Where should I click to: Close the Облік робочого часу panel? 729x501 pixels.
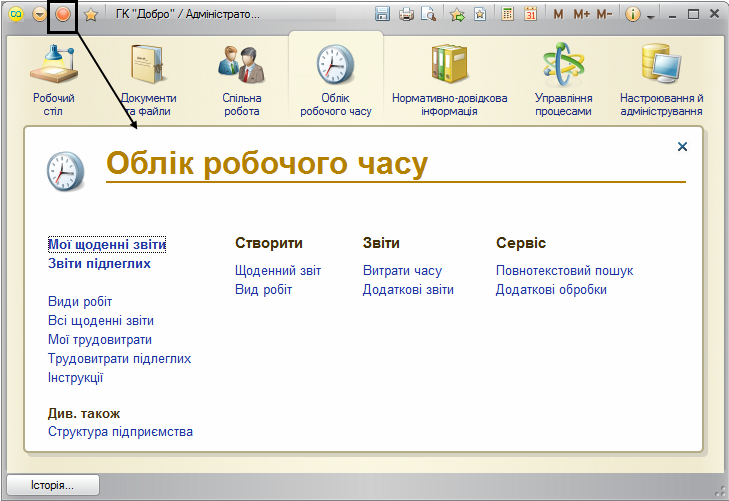coord(682,147)
